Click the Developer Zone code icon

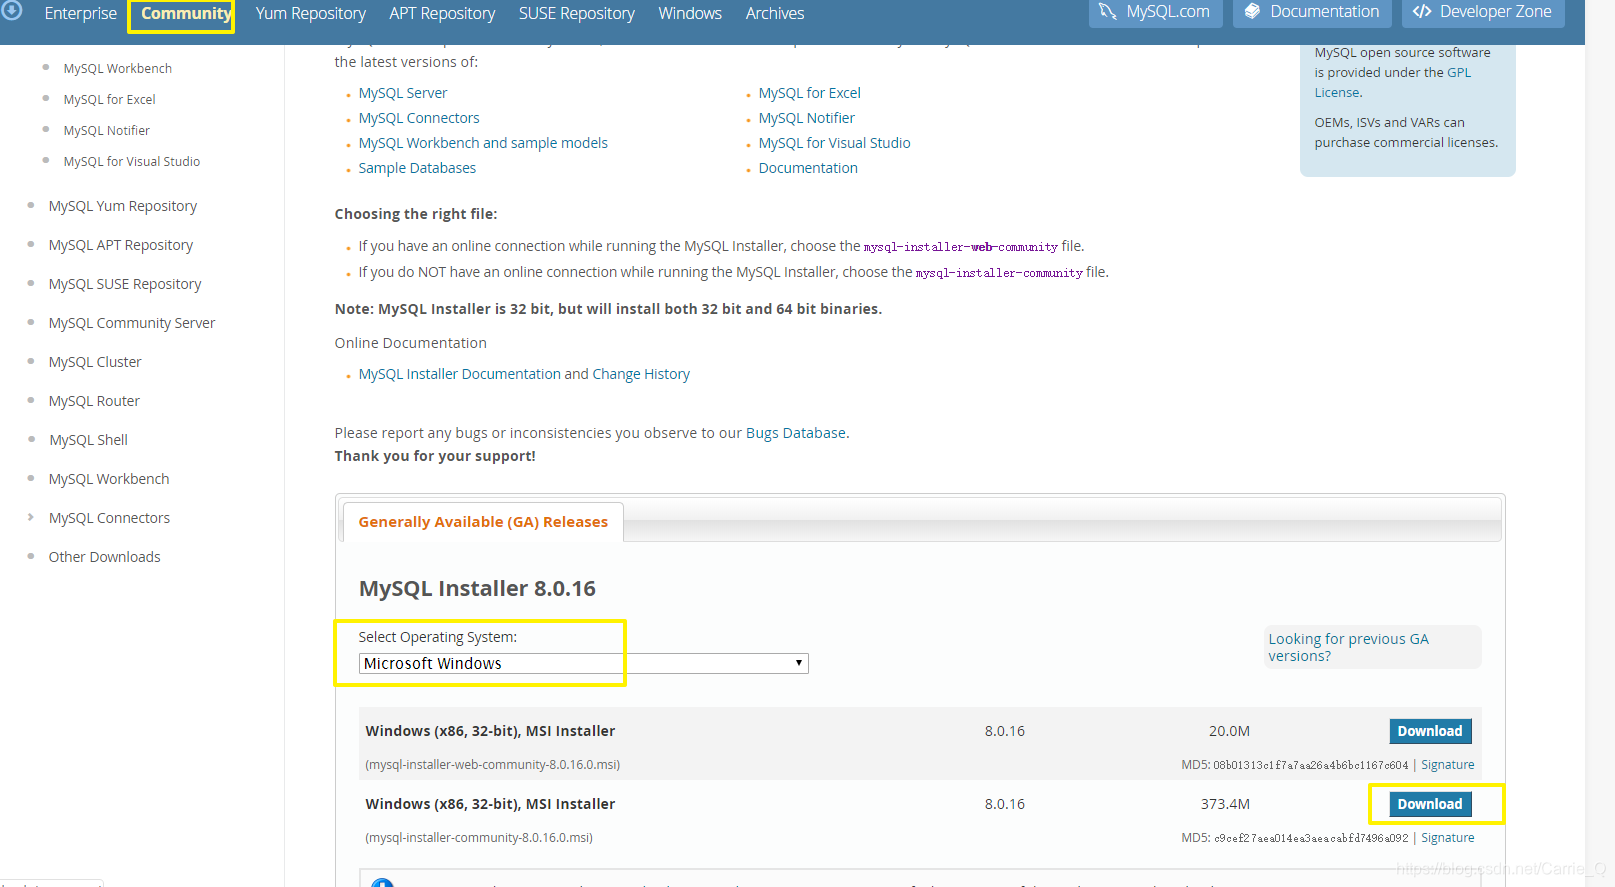(1422, 12)
